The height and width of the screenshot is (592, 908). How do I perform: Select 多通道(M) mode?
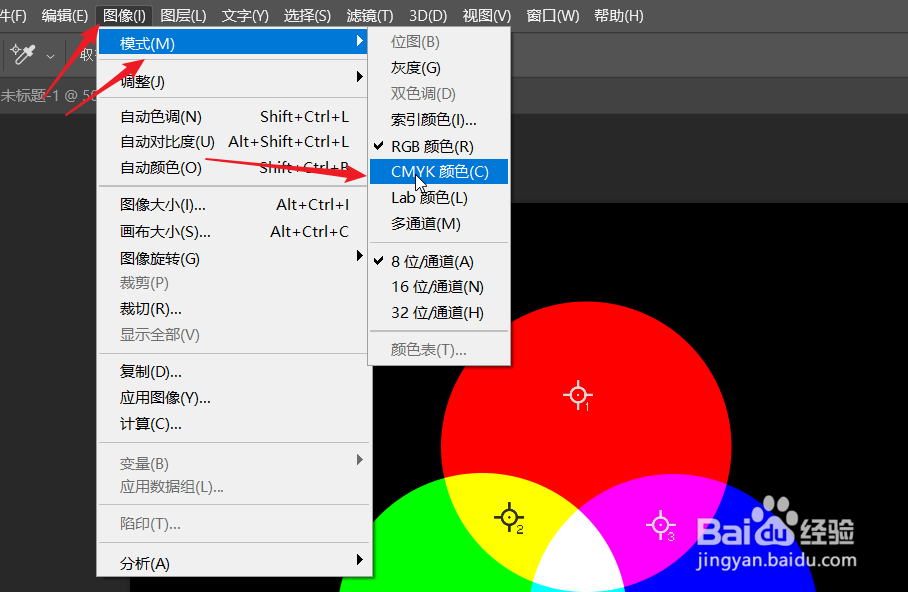439,224
